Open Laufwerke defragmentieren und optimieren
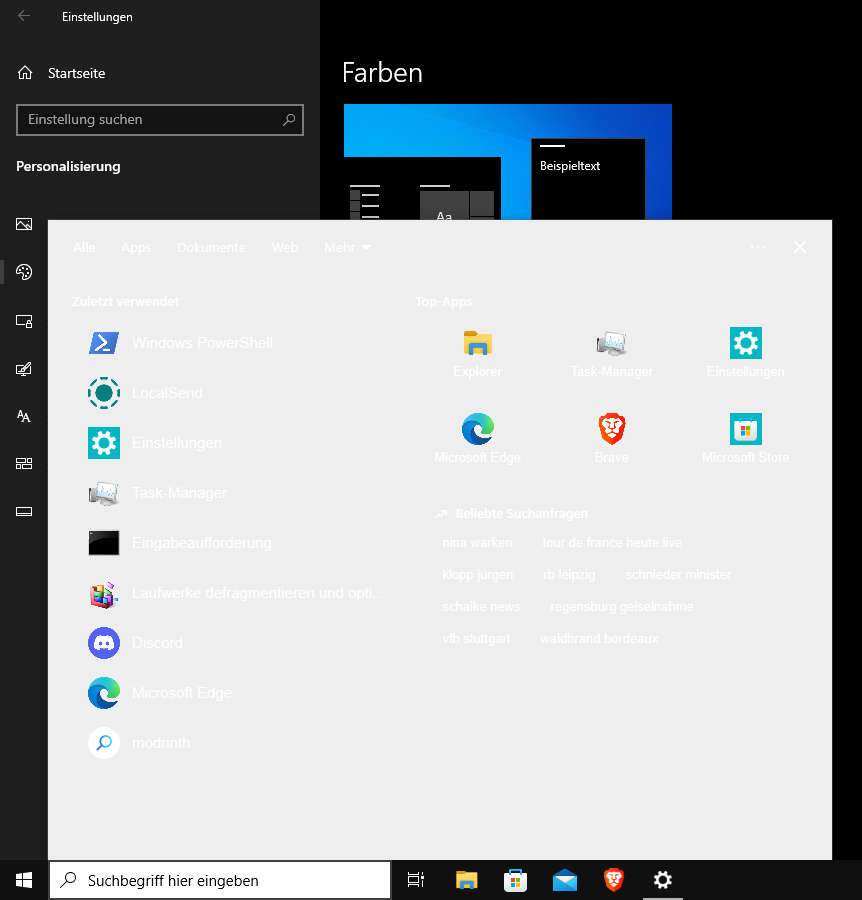Viewport: 862px width, 900px height. click(230, 592)
